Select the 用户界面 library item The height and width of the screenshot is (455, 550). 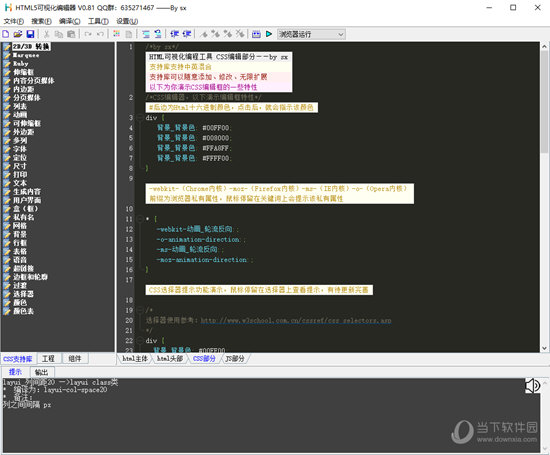tap(27, 200)
